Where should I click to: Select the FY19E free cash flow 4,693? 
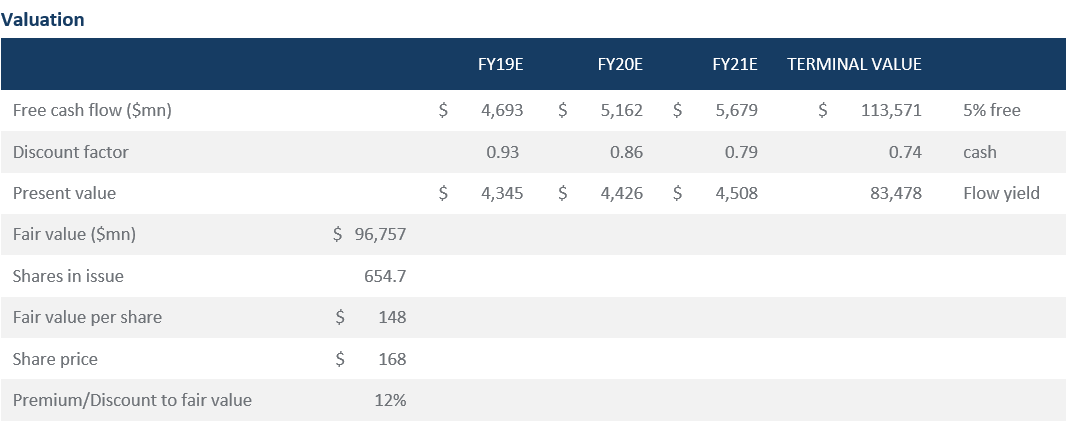501,111
